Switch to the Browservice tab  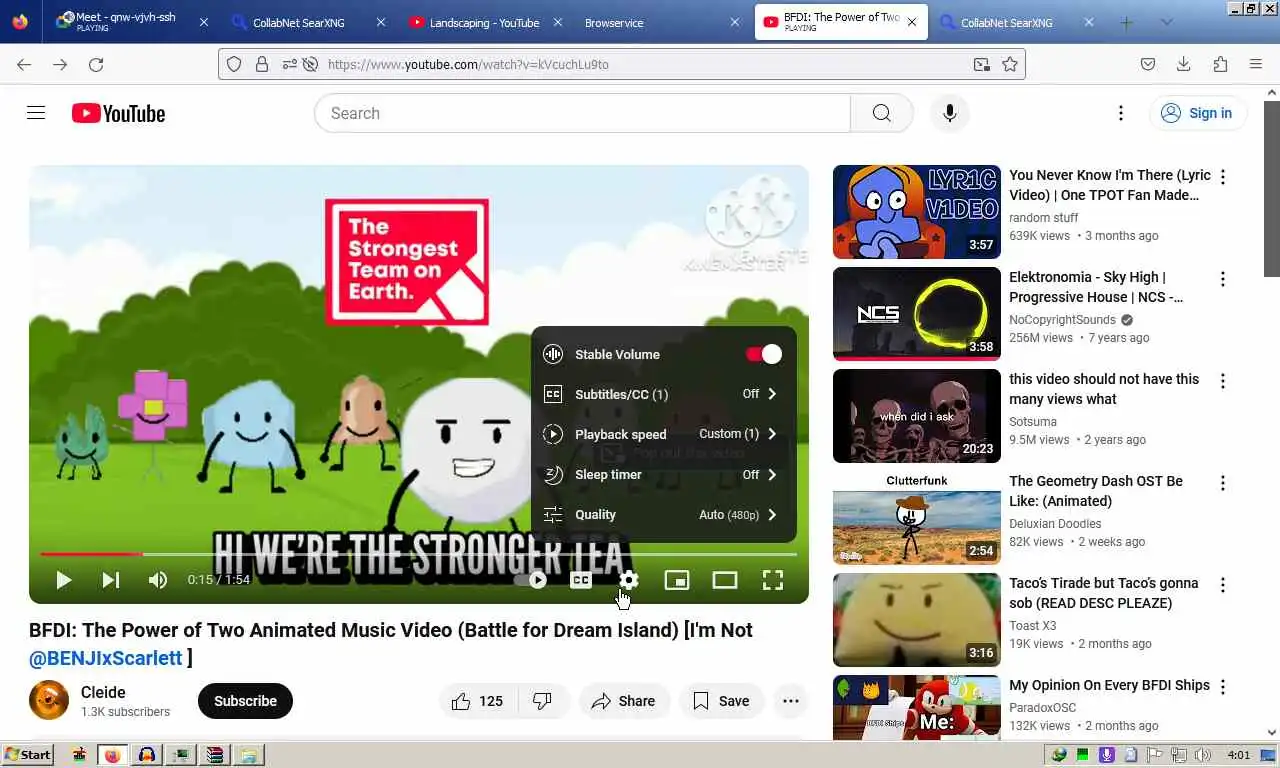coord(661,22)
